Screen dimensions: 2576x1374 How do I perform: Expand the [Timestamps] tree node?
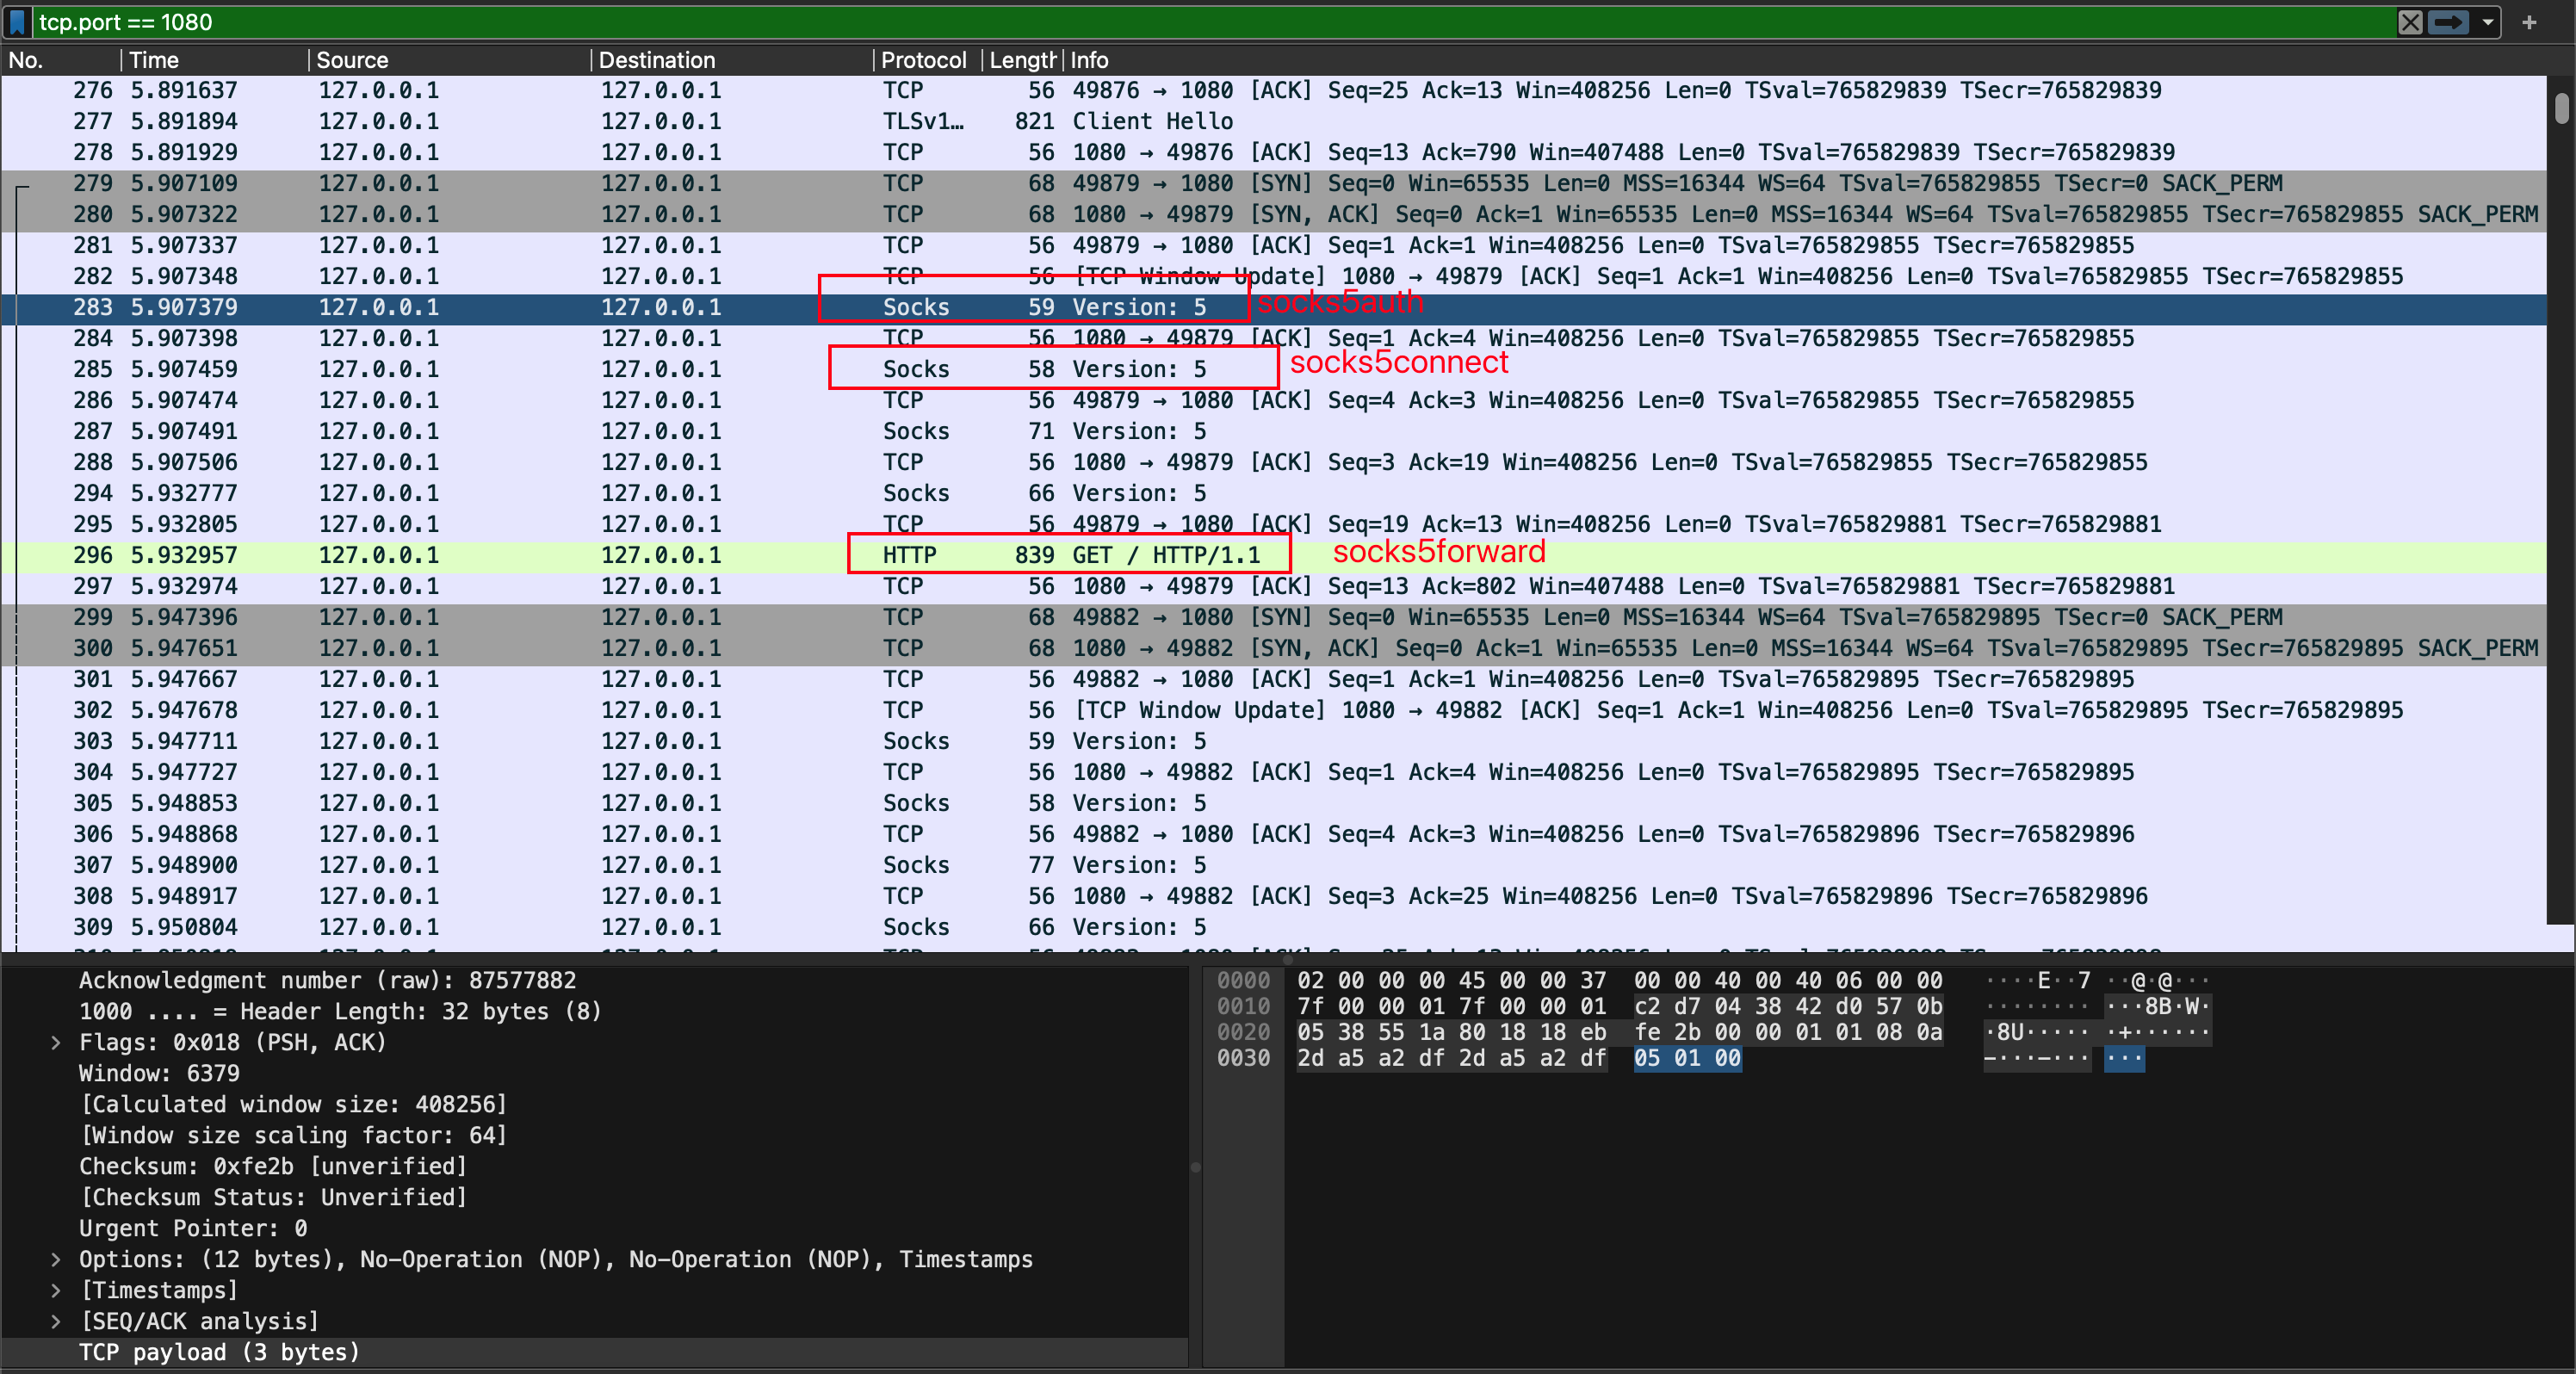point(56,1290)
